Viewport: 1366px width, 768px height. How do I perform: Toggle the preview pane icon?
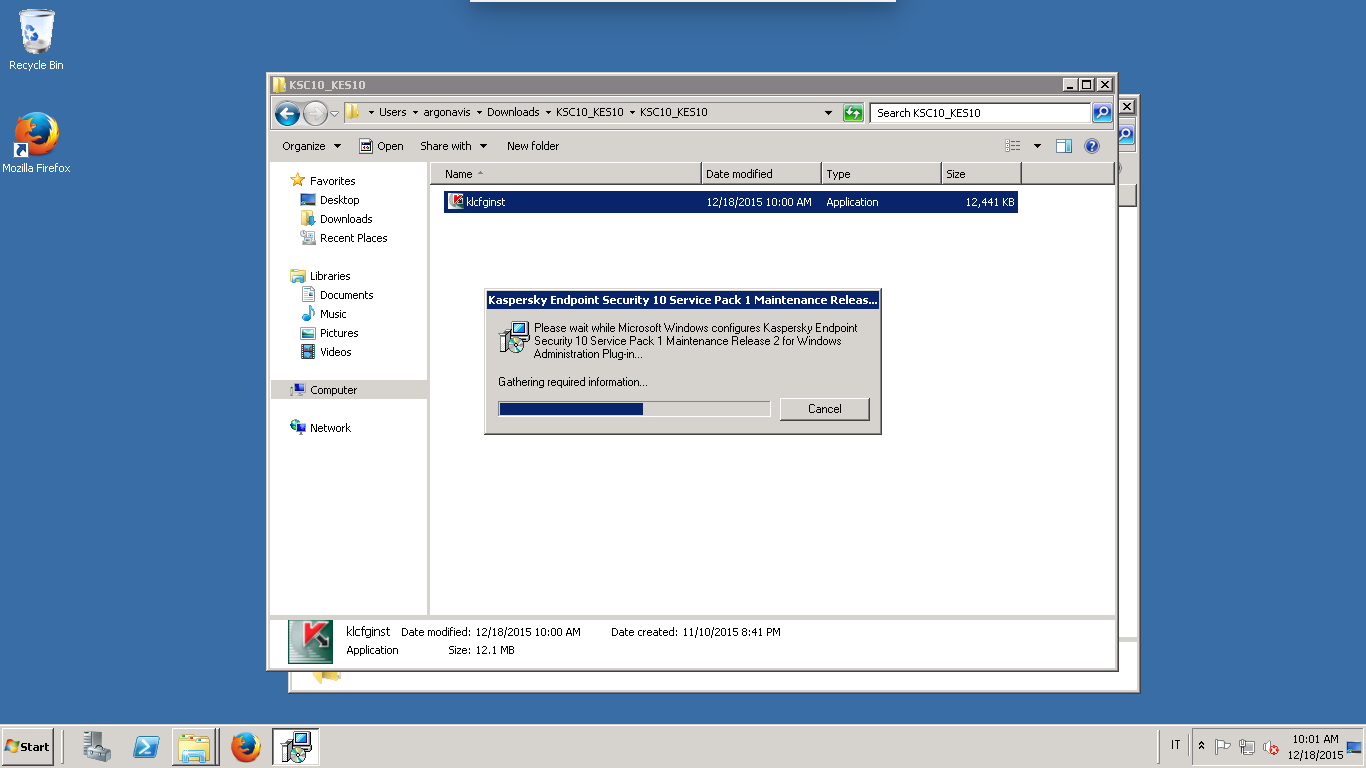[x=1064, y=146]
